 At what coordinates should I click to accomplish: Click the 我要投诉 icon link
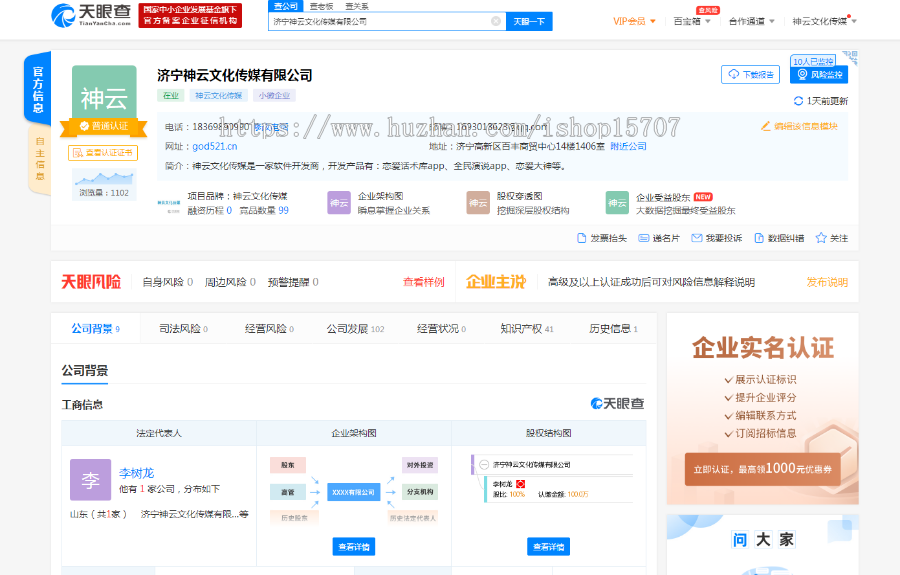(x=716, y=238)
